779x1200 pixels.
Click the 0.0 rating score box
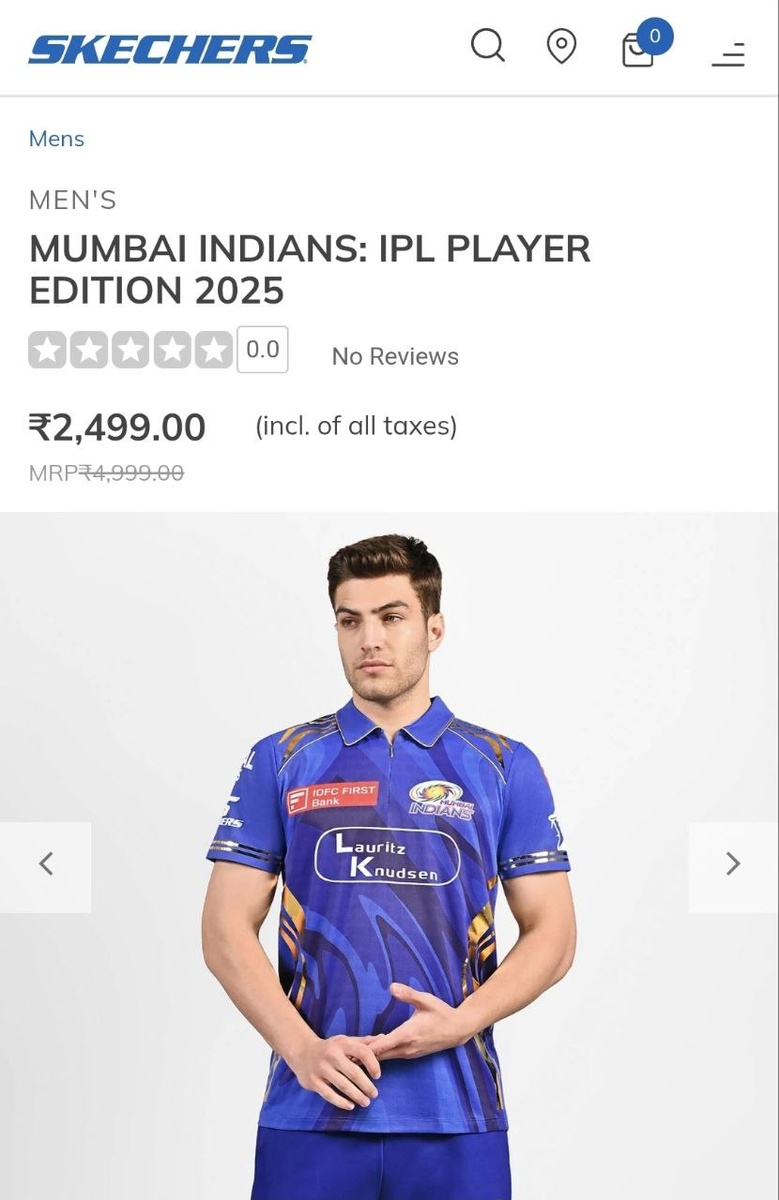pyautogui.click(x=263, y=350)
